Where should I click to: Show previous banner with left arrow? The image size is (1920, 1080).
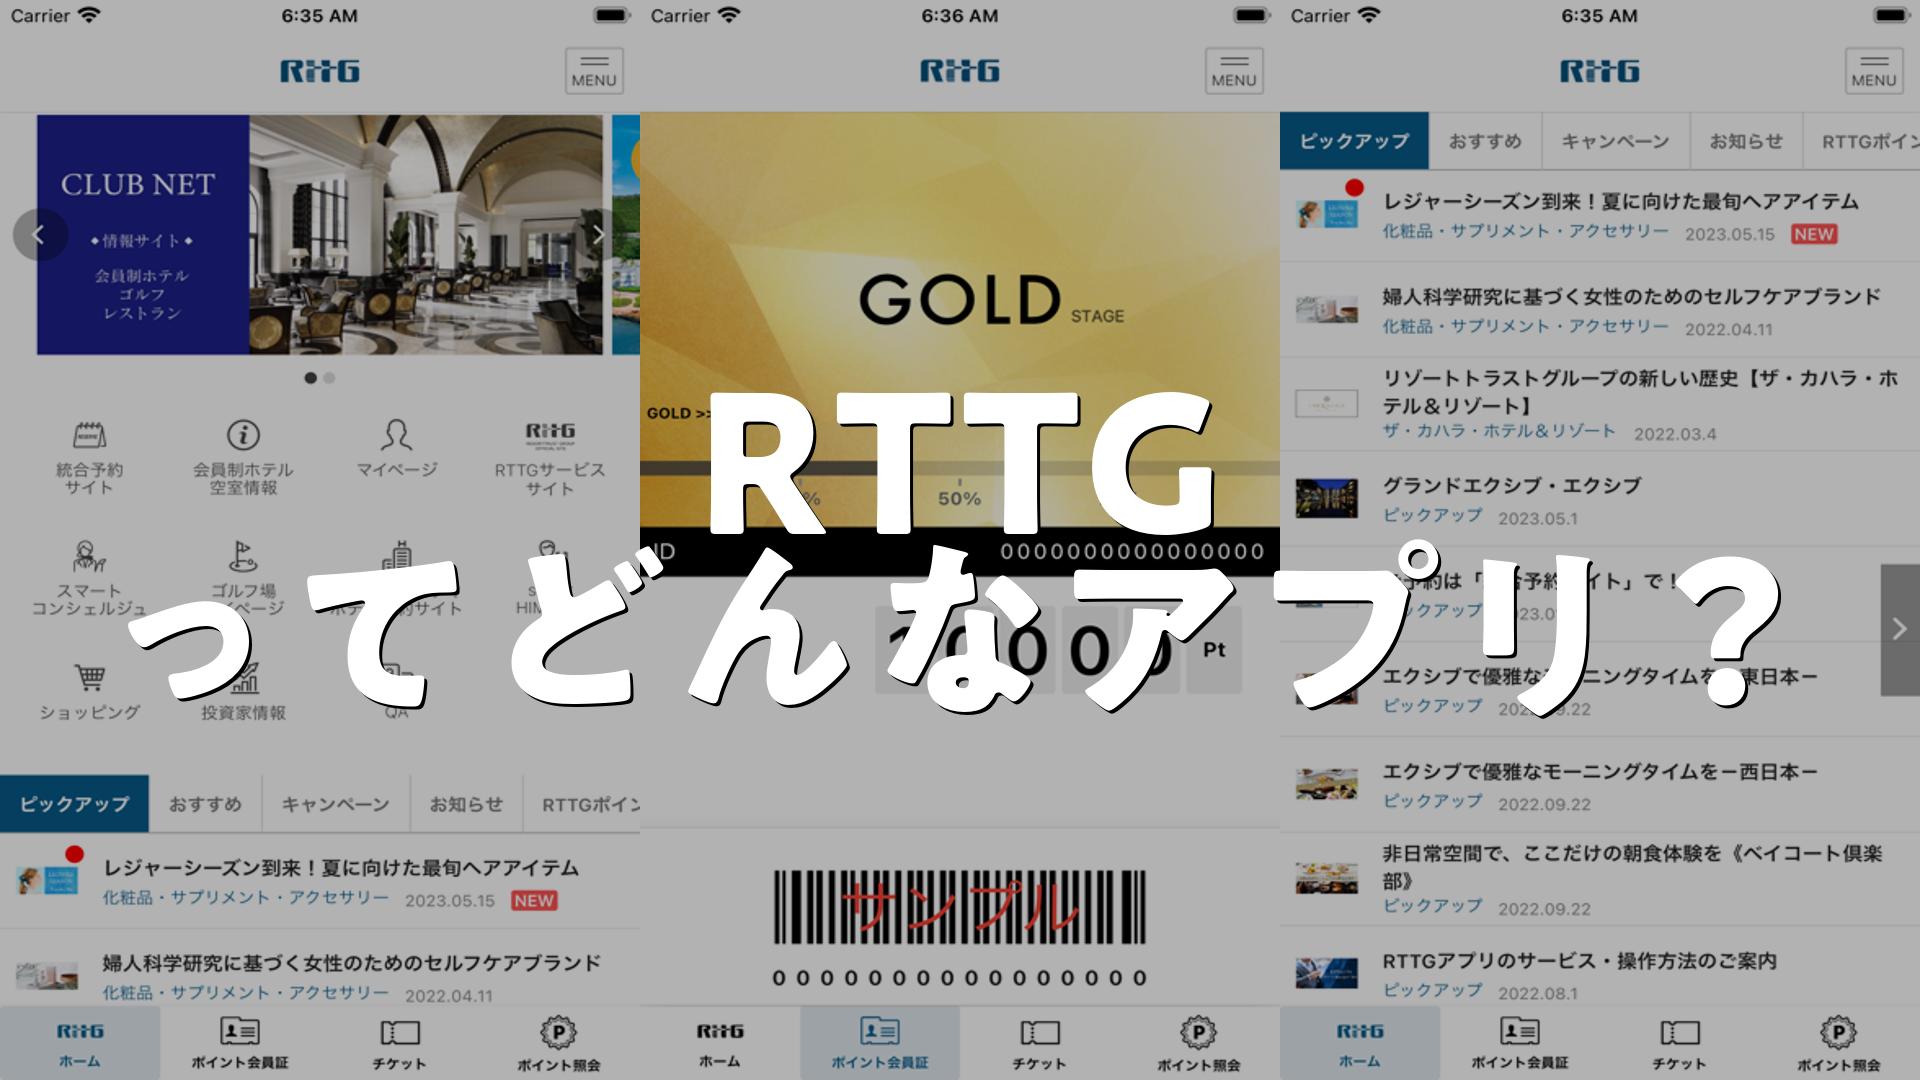(x=40, y=235)
